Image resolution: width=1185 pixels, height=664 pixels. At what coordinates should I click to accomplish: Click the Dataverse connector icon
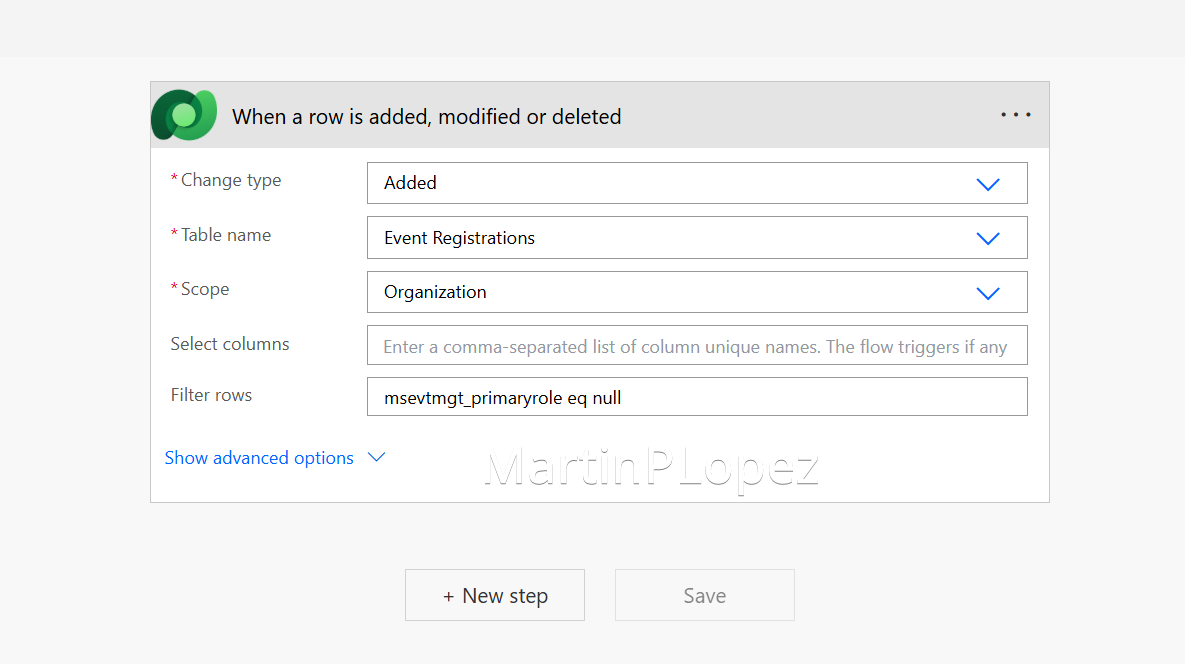coord(184,115)
